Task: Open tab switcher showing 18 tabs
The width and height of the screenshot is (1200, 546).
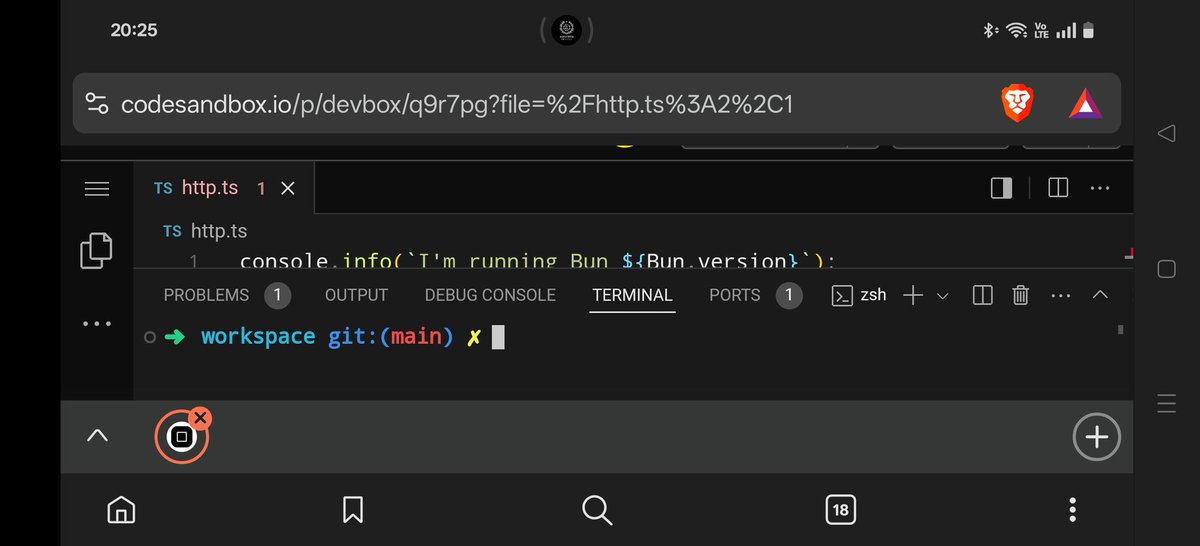Action: point(840,510)
